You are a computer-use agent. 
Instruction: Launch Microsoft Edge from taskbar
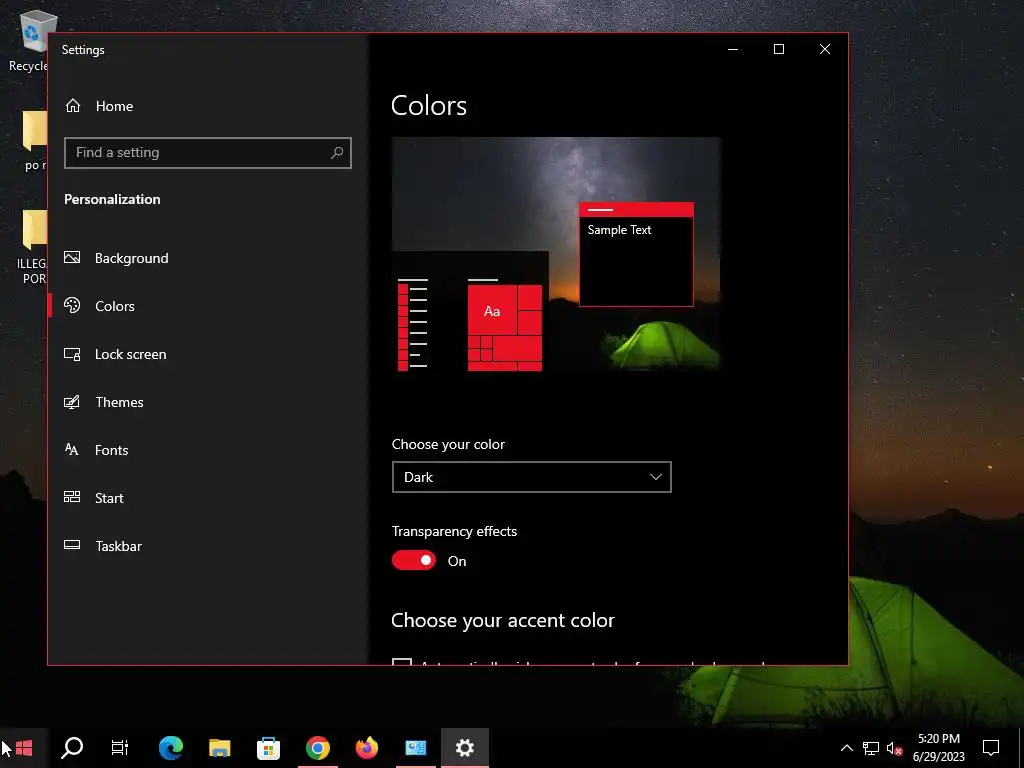tap(170, 748)
